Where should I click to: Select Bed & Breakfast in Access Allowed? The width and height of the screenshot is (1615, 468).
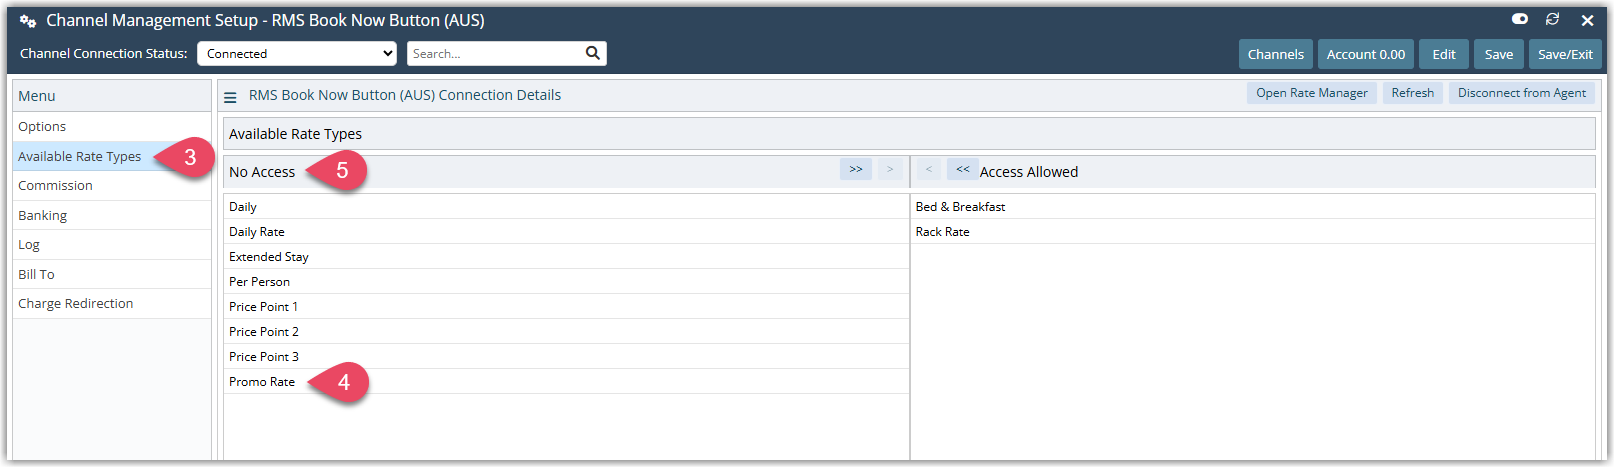pos(1253,207)
